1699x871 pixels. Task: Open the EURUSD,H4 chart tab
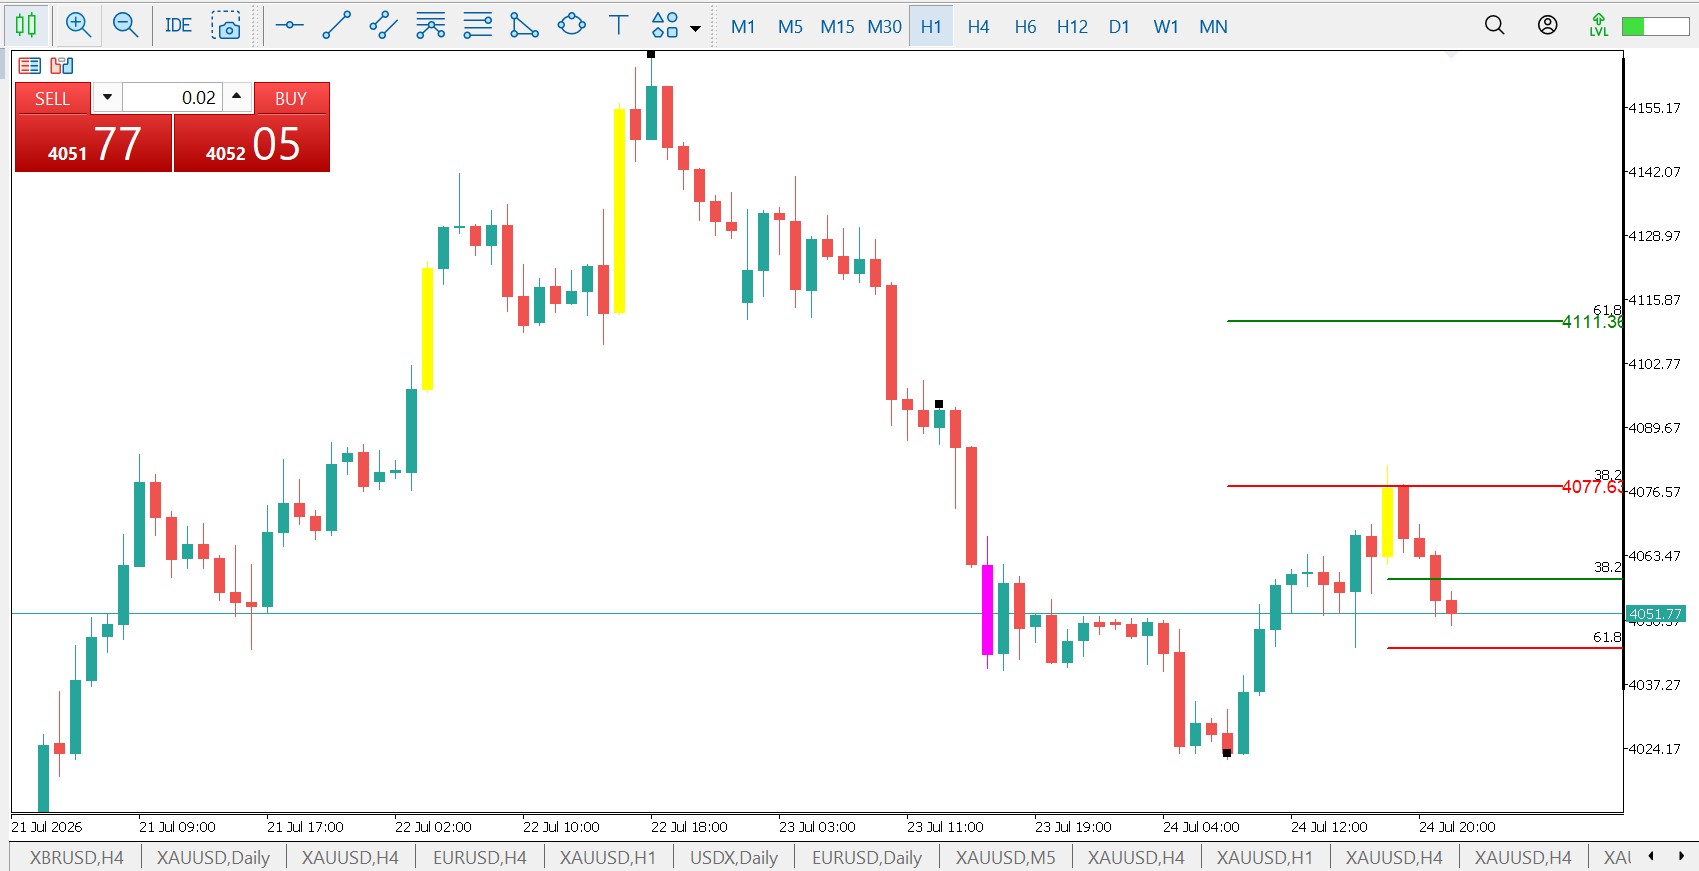[480, 857]
